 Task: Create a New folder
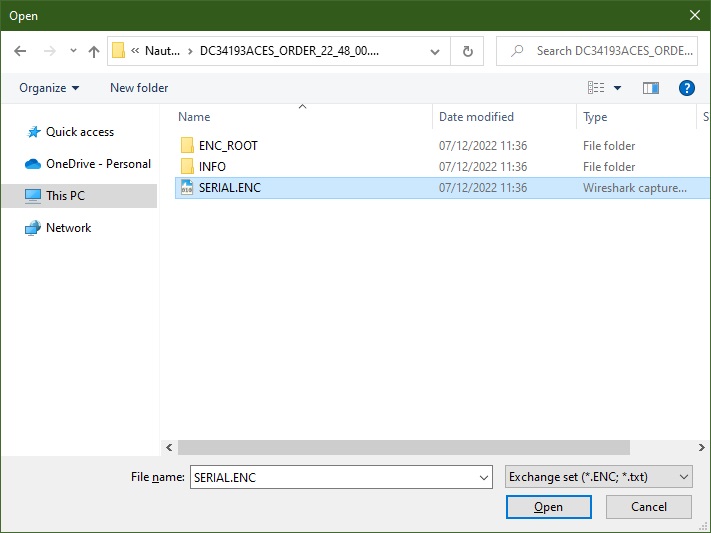tap(139, 88)
